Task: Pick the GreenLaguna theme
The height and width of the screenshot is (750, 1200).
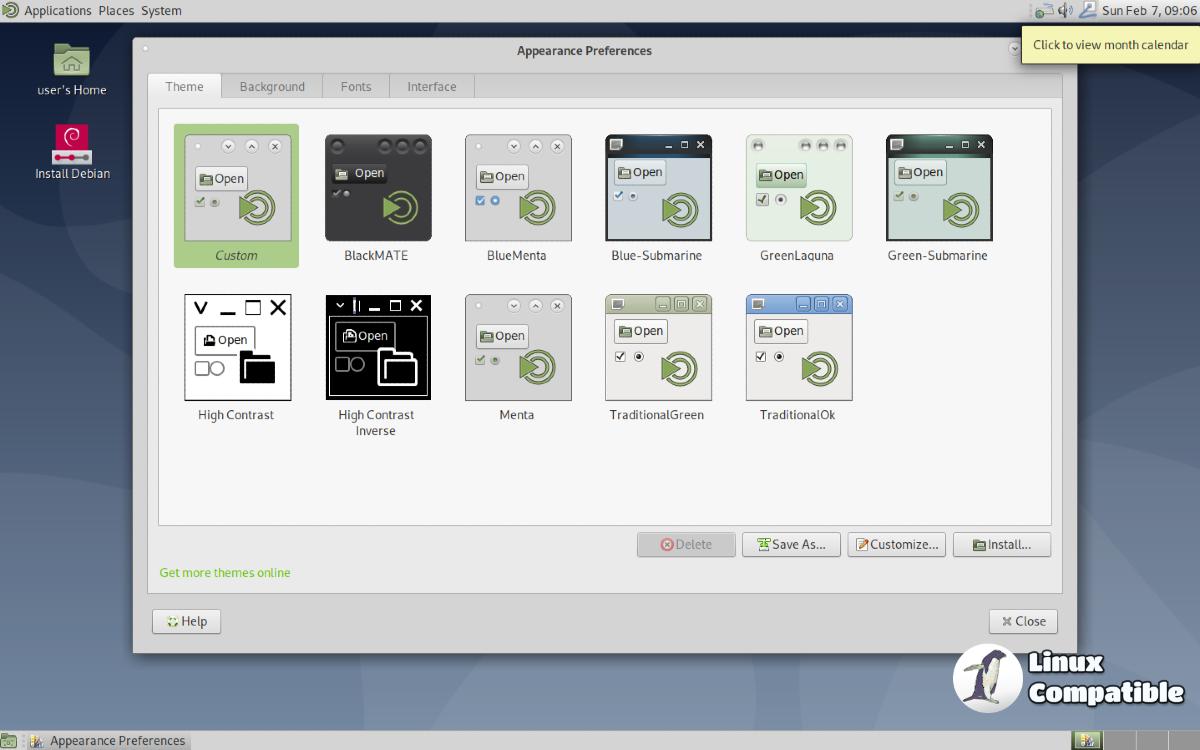Action: click(x=798, y=189)
